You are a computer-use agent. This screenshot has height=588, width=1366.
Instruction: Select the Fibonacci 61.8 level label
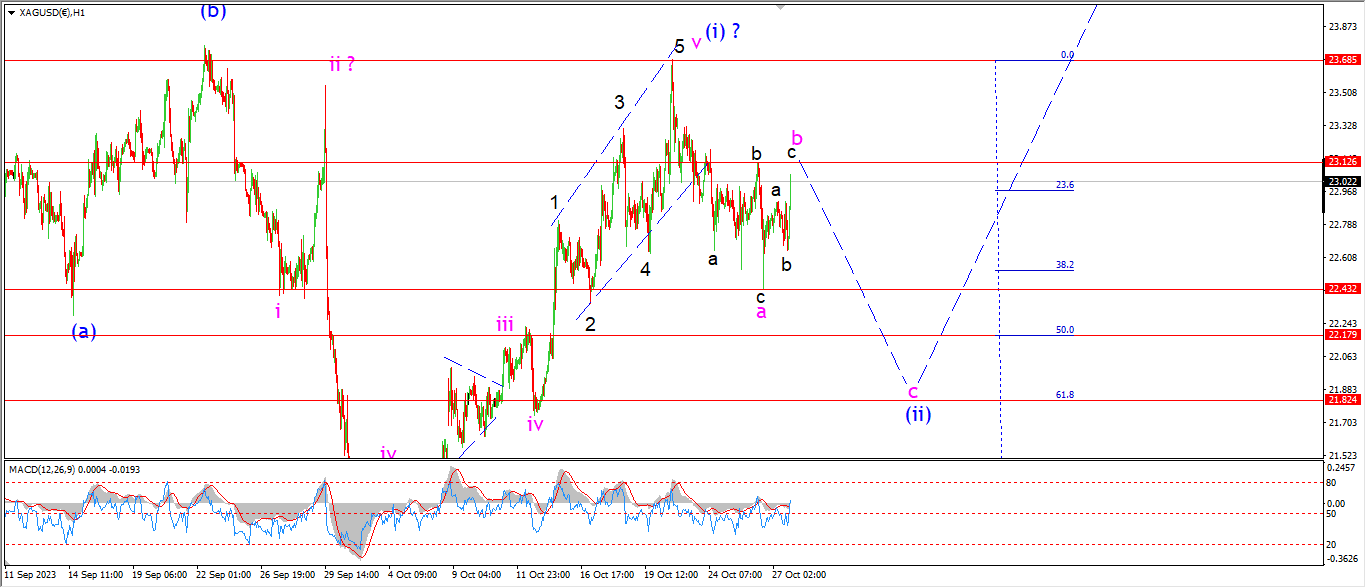[1065, 394]
